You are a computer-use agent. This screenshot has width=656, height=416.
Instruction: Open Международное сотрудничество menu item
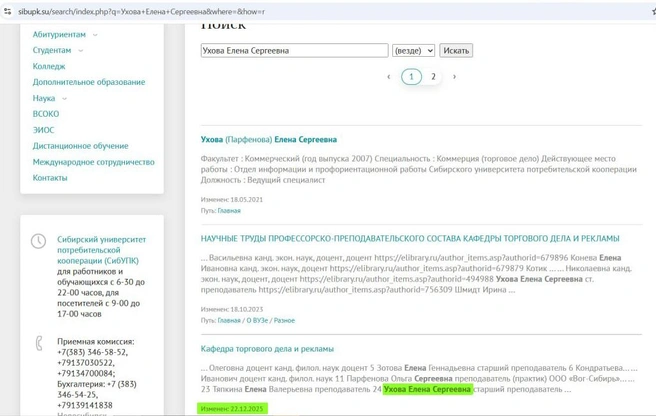tap(94, 162)
